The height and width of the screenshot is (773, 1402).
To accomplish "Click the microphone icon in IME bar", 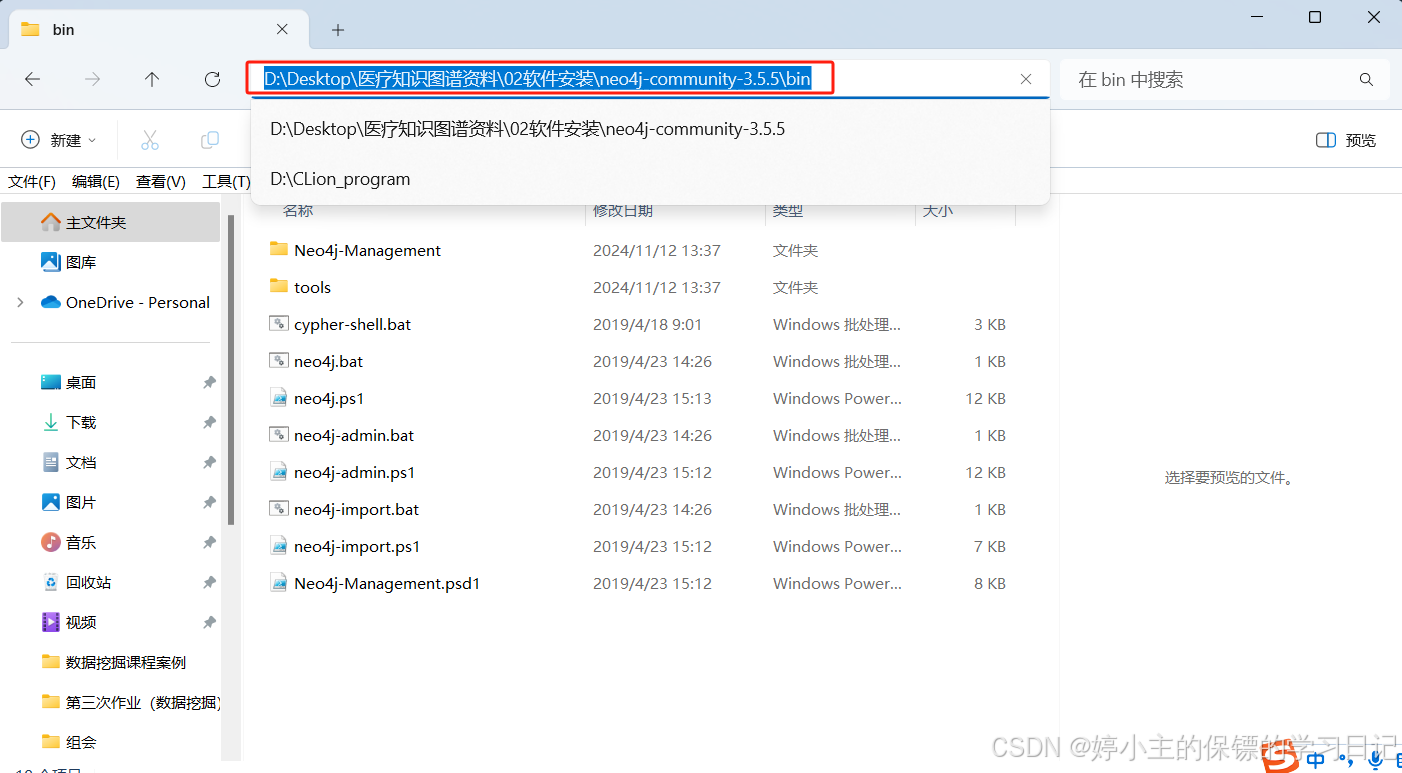I will pyautogui.click(x=1376, y=761).
